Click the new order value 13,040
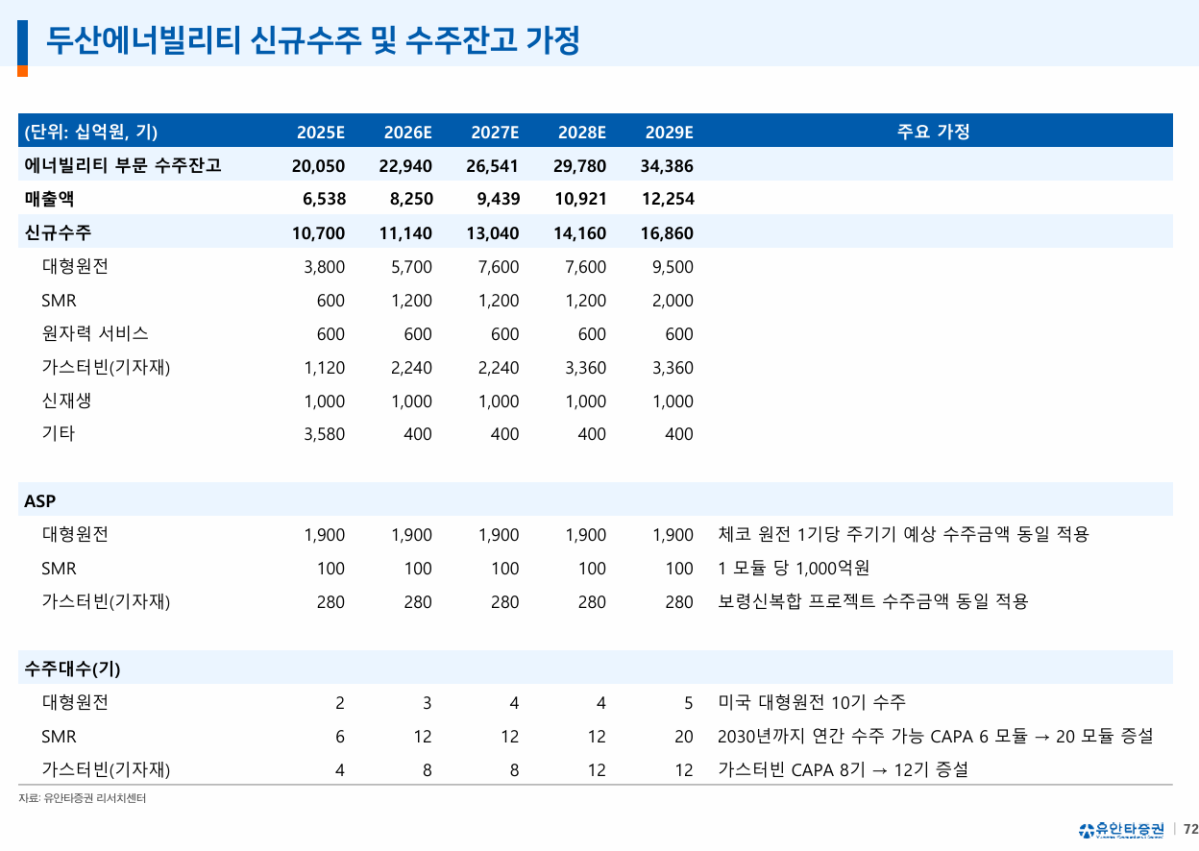This screenshot has height=851, width=1199. [492, 233]
